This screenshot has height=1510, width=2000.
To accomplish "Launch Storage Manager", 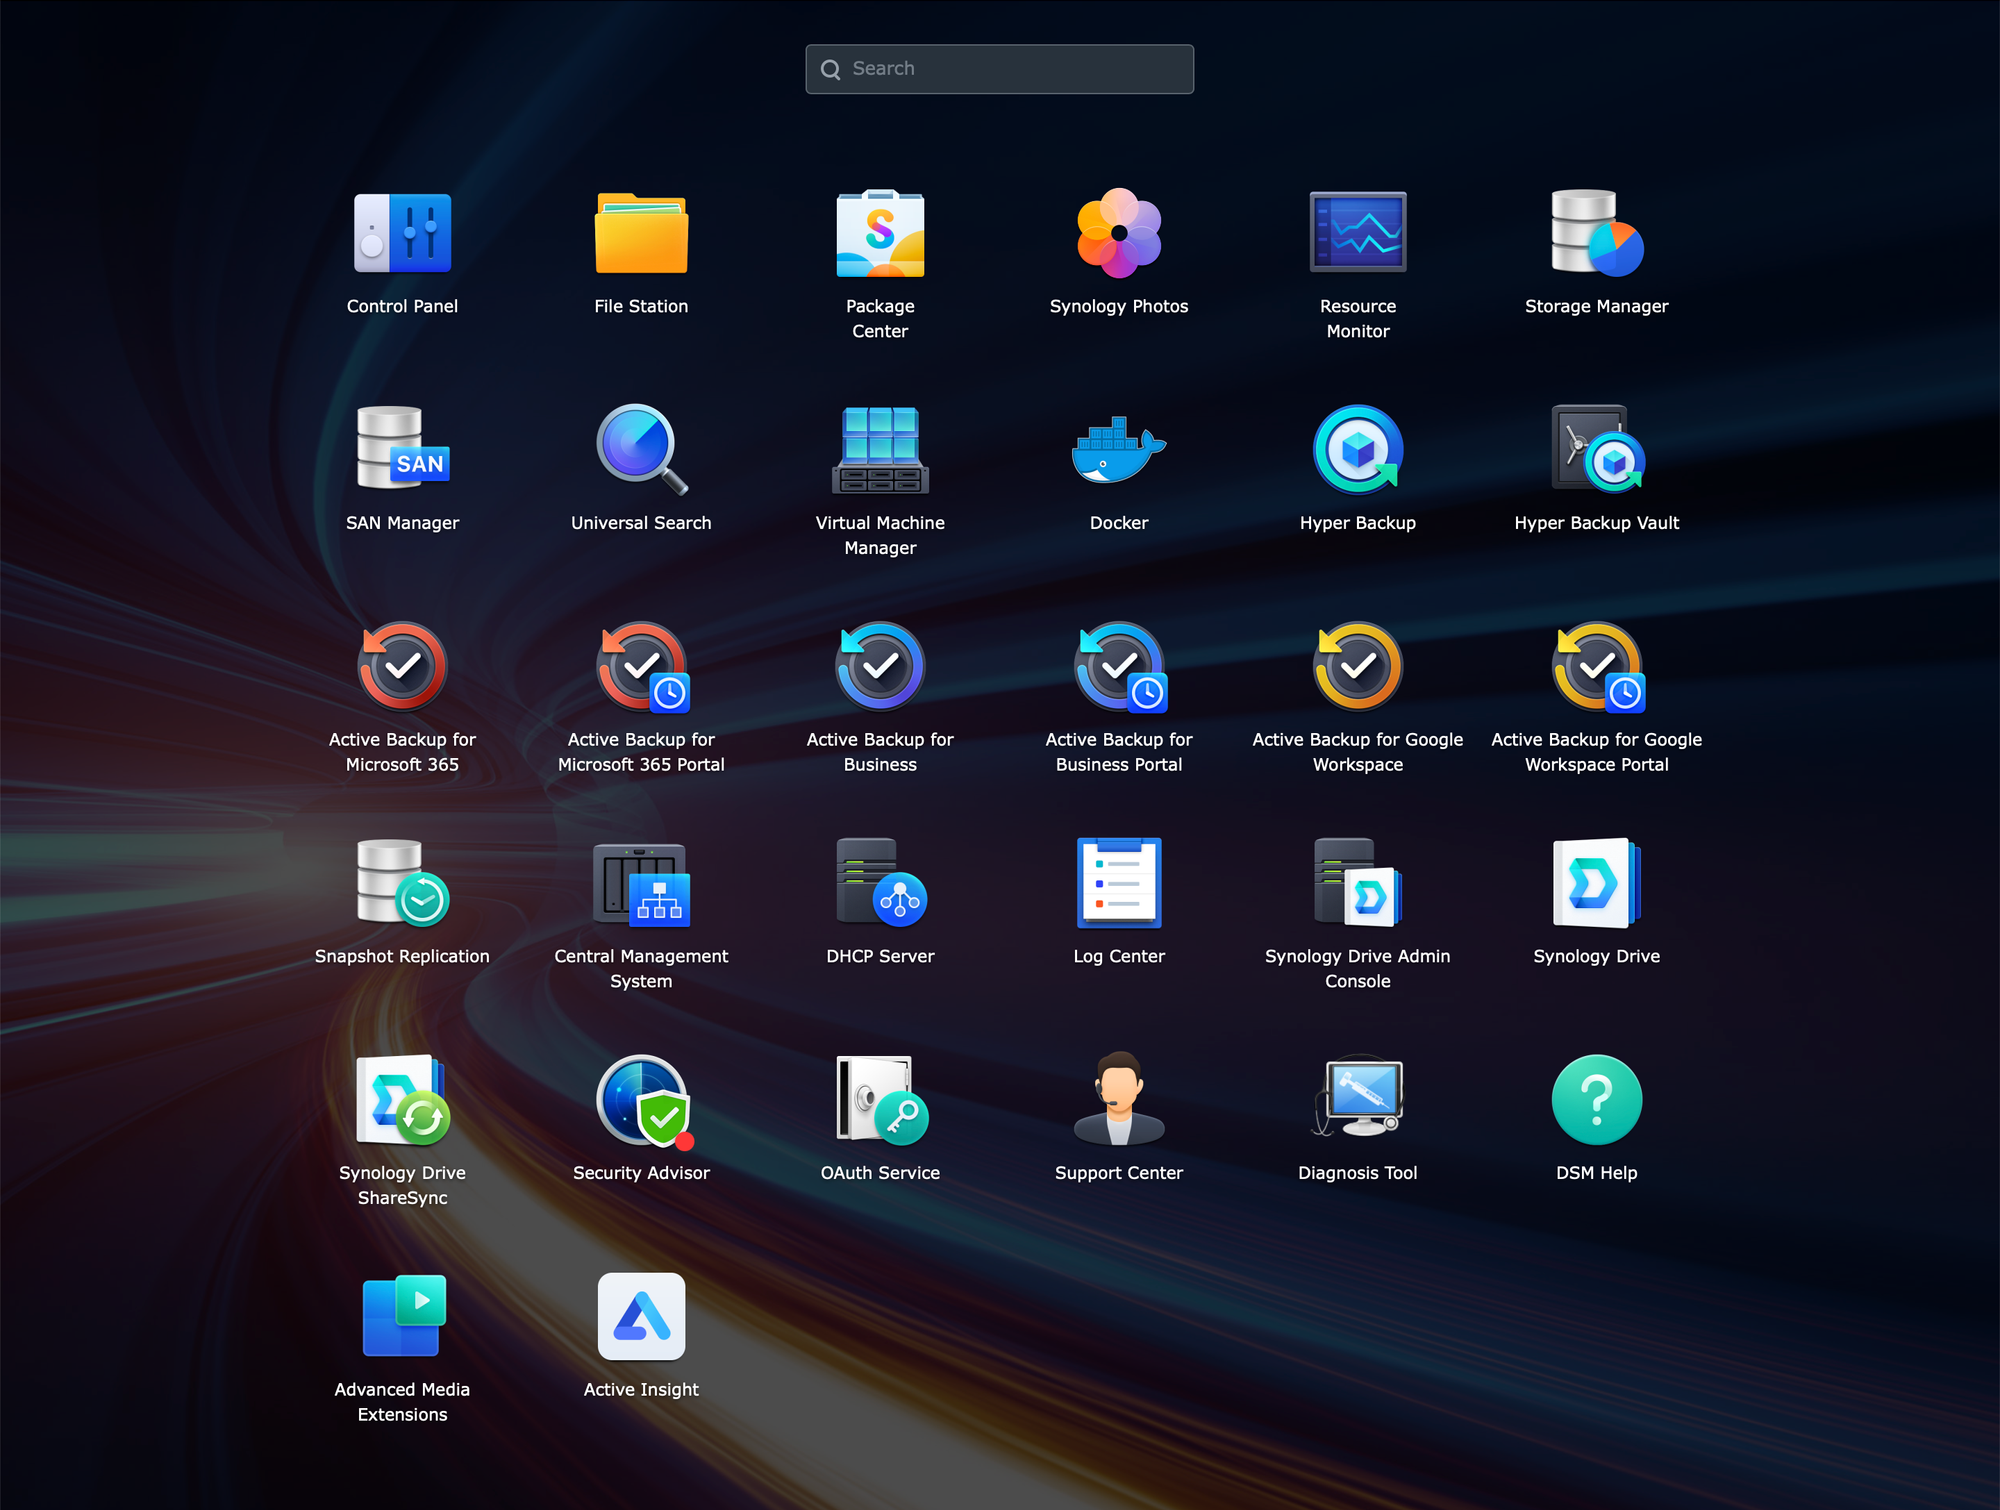I will tap(1597, 233).
